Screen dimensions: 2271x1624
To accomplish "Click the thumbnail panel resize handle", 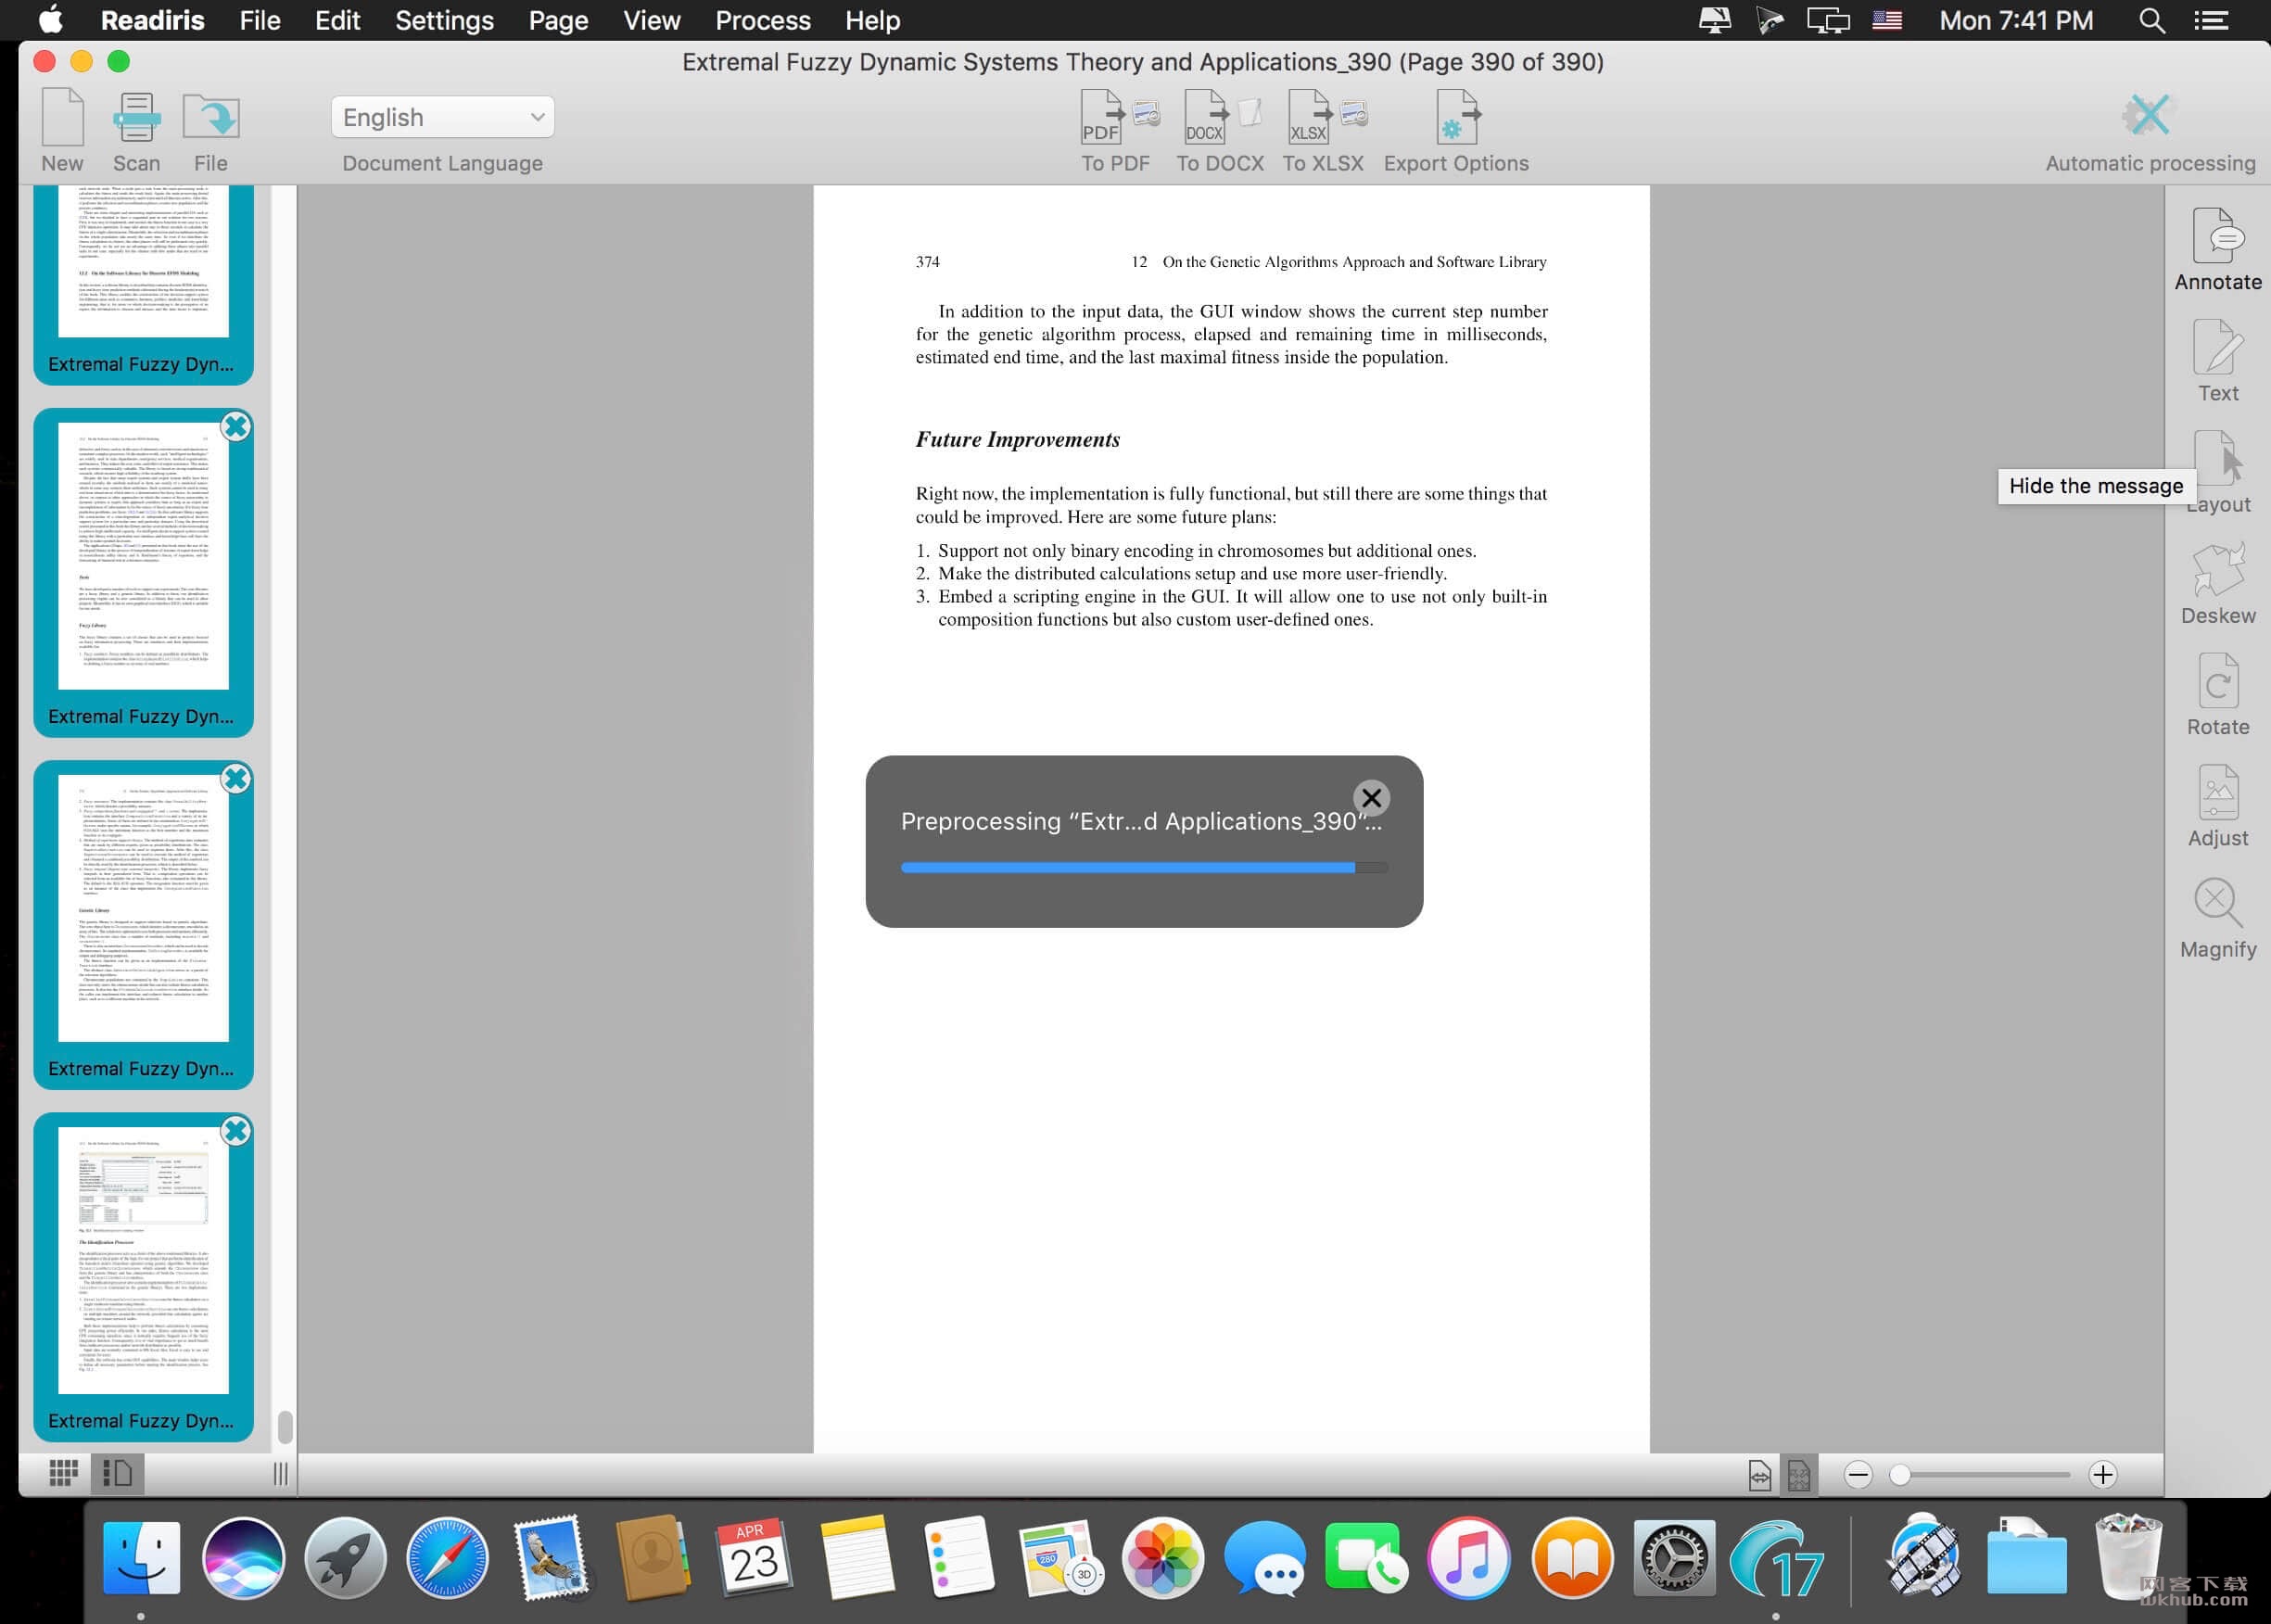I will tap(281, 1473).
